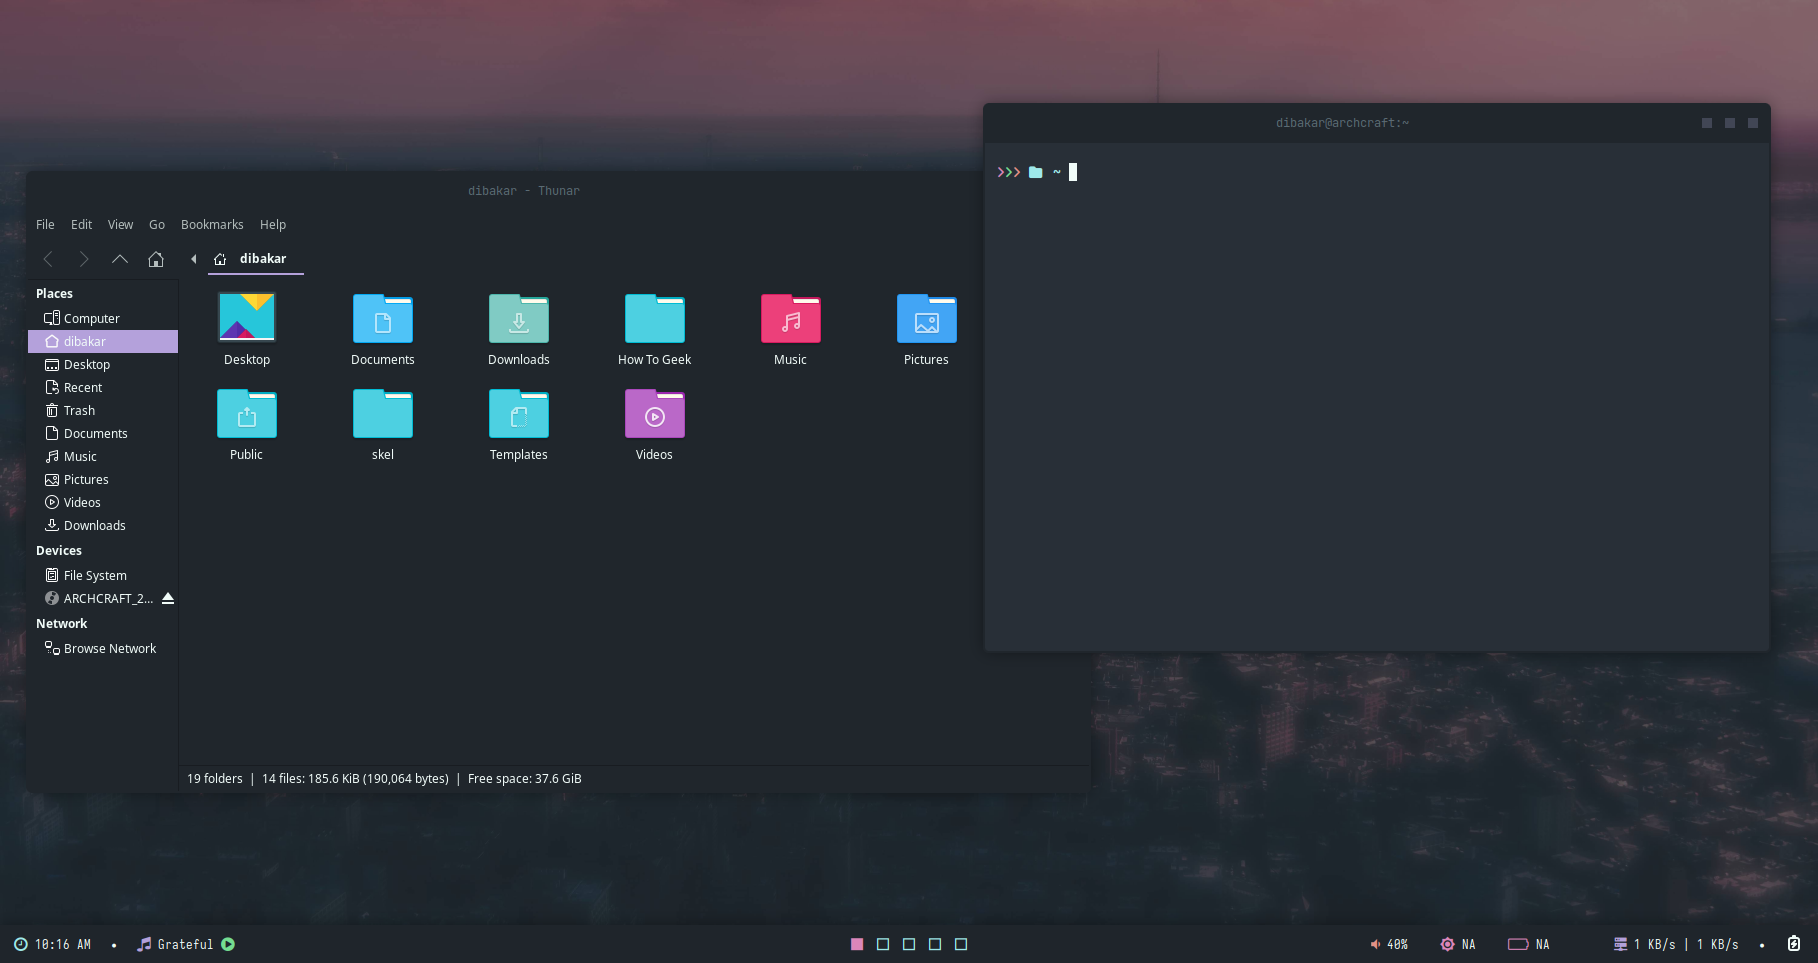Open the Downloads folder icon
Screen dimensions: 1818x963
click(x=519, y=318)
